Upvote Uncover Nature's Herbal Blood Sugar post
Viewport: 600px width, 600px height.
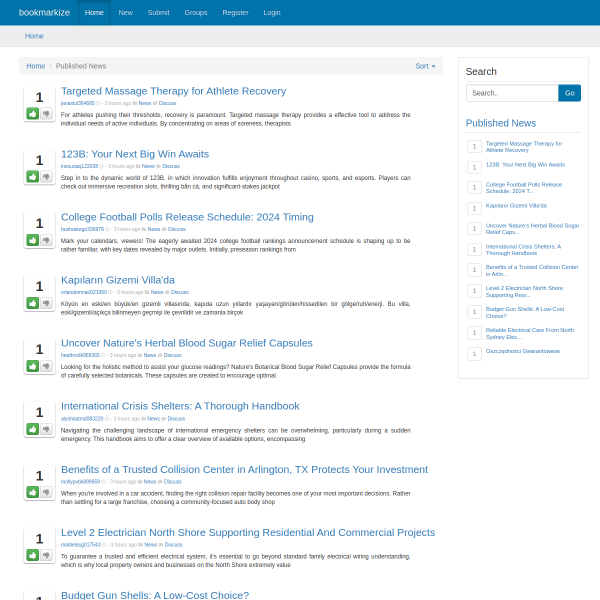point(33,366)
